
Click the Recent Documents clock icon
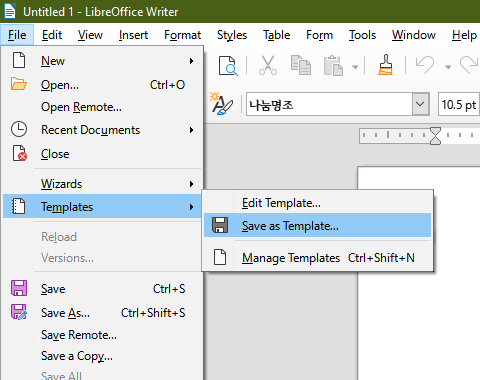click(19, 129)
